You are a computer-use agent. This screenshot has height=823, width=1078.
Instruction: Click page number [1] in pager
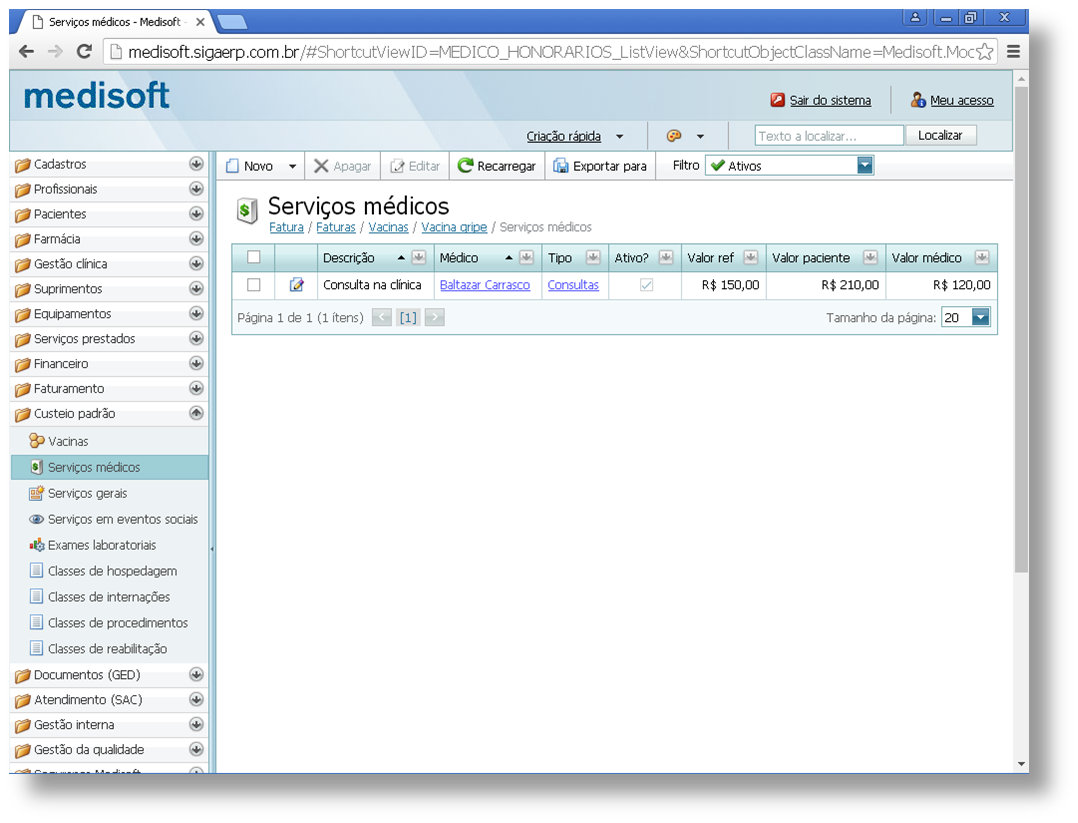tap(408, 318)
